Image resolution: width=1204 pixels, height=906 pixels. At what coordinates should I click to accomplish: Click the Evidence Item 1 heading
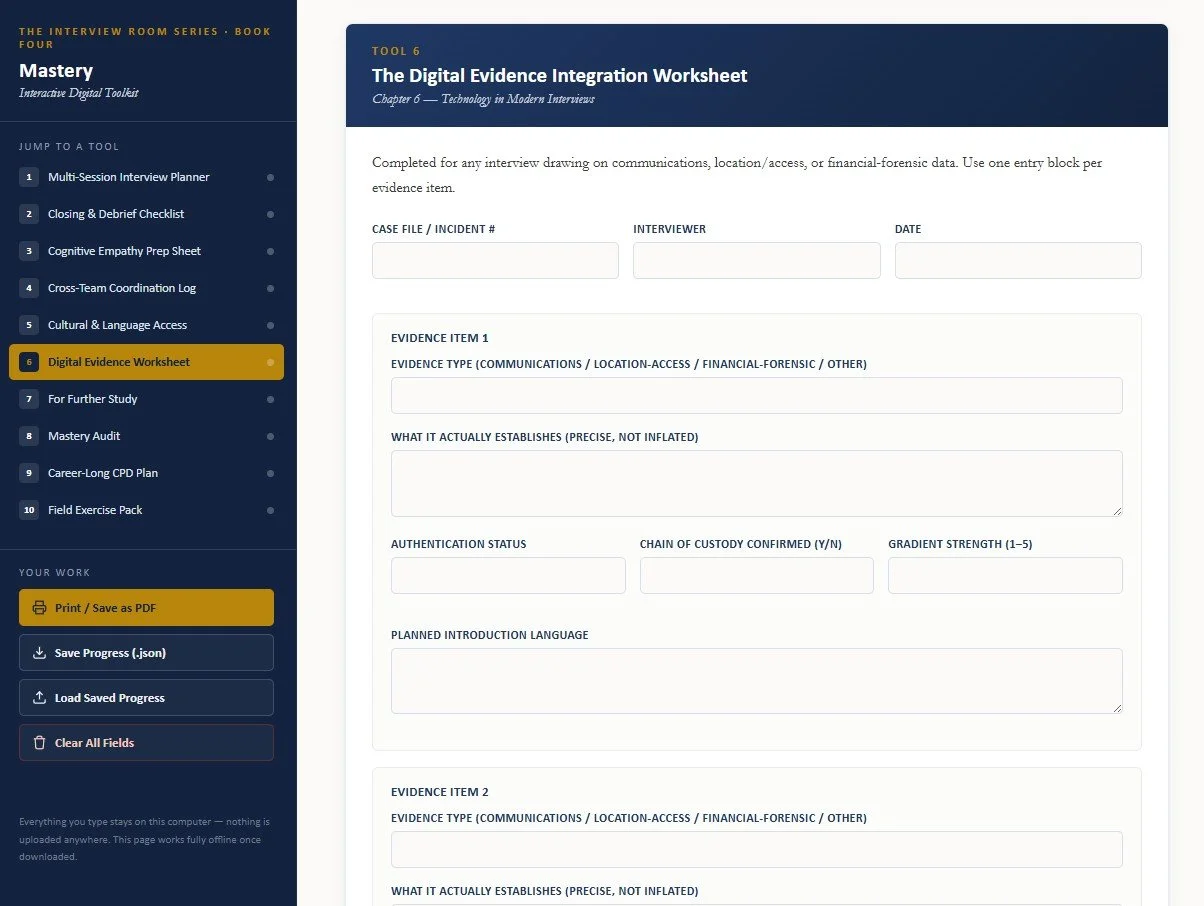[x=440, y=338]
